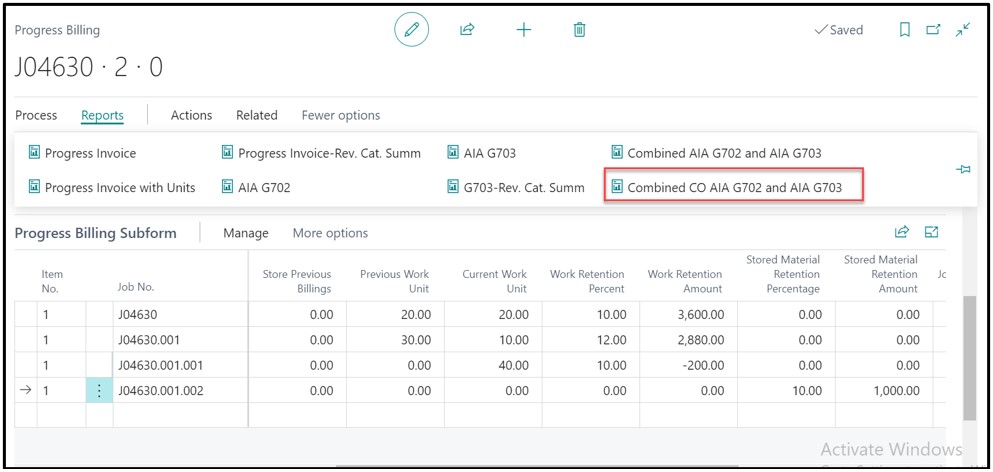Click the edit pencil icon

(x=411, y=30)
